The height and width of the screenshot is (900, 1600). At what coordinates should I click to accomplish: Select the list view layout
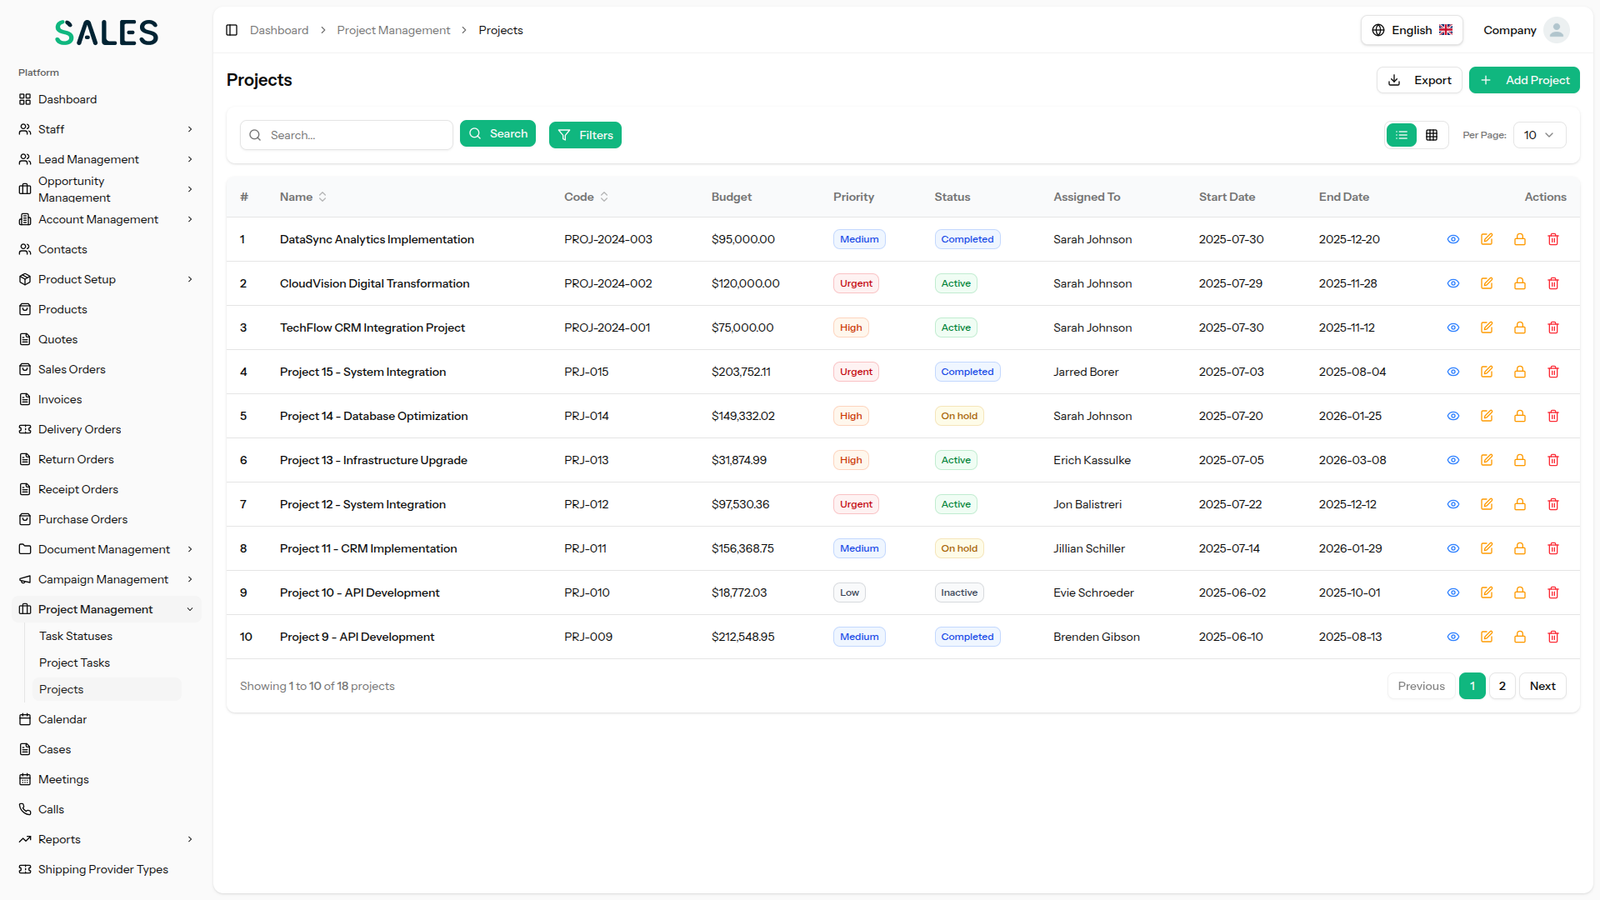click(1401, 135)
